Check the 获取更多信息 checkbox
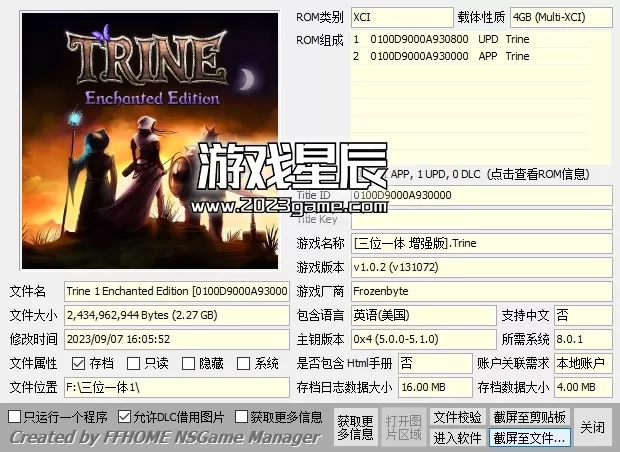 [x=242, y=417]
